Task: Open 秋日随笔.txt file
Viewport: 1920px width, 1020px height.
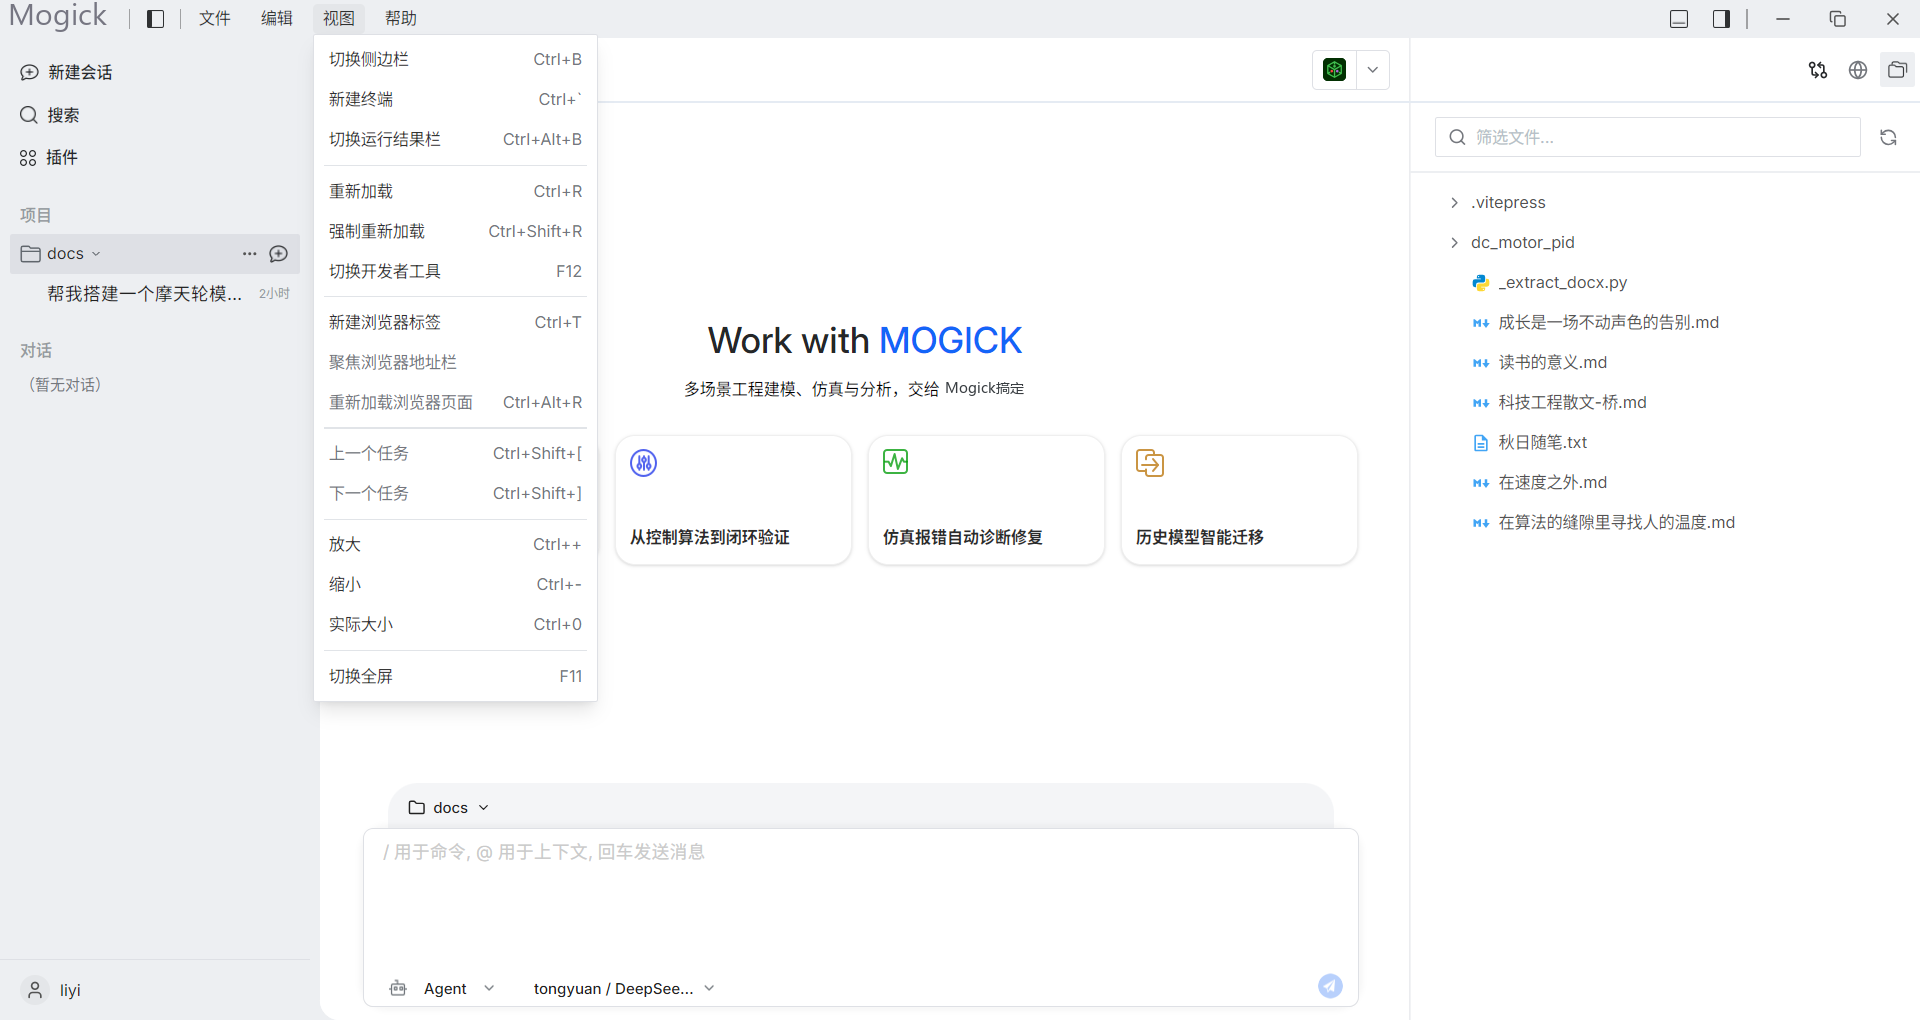Action: 1529,442
